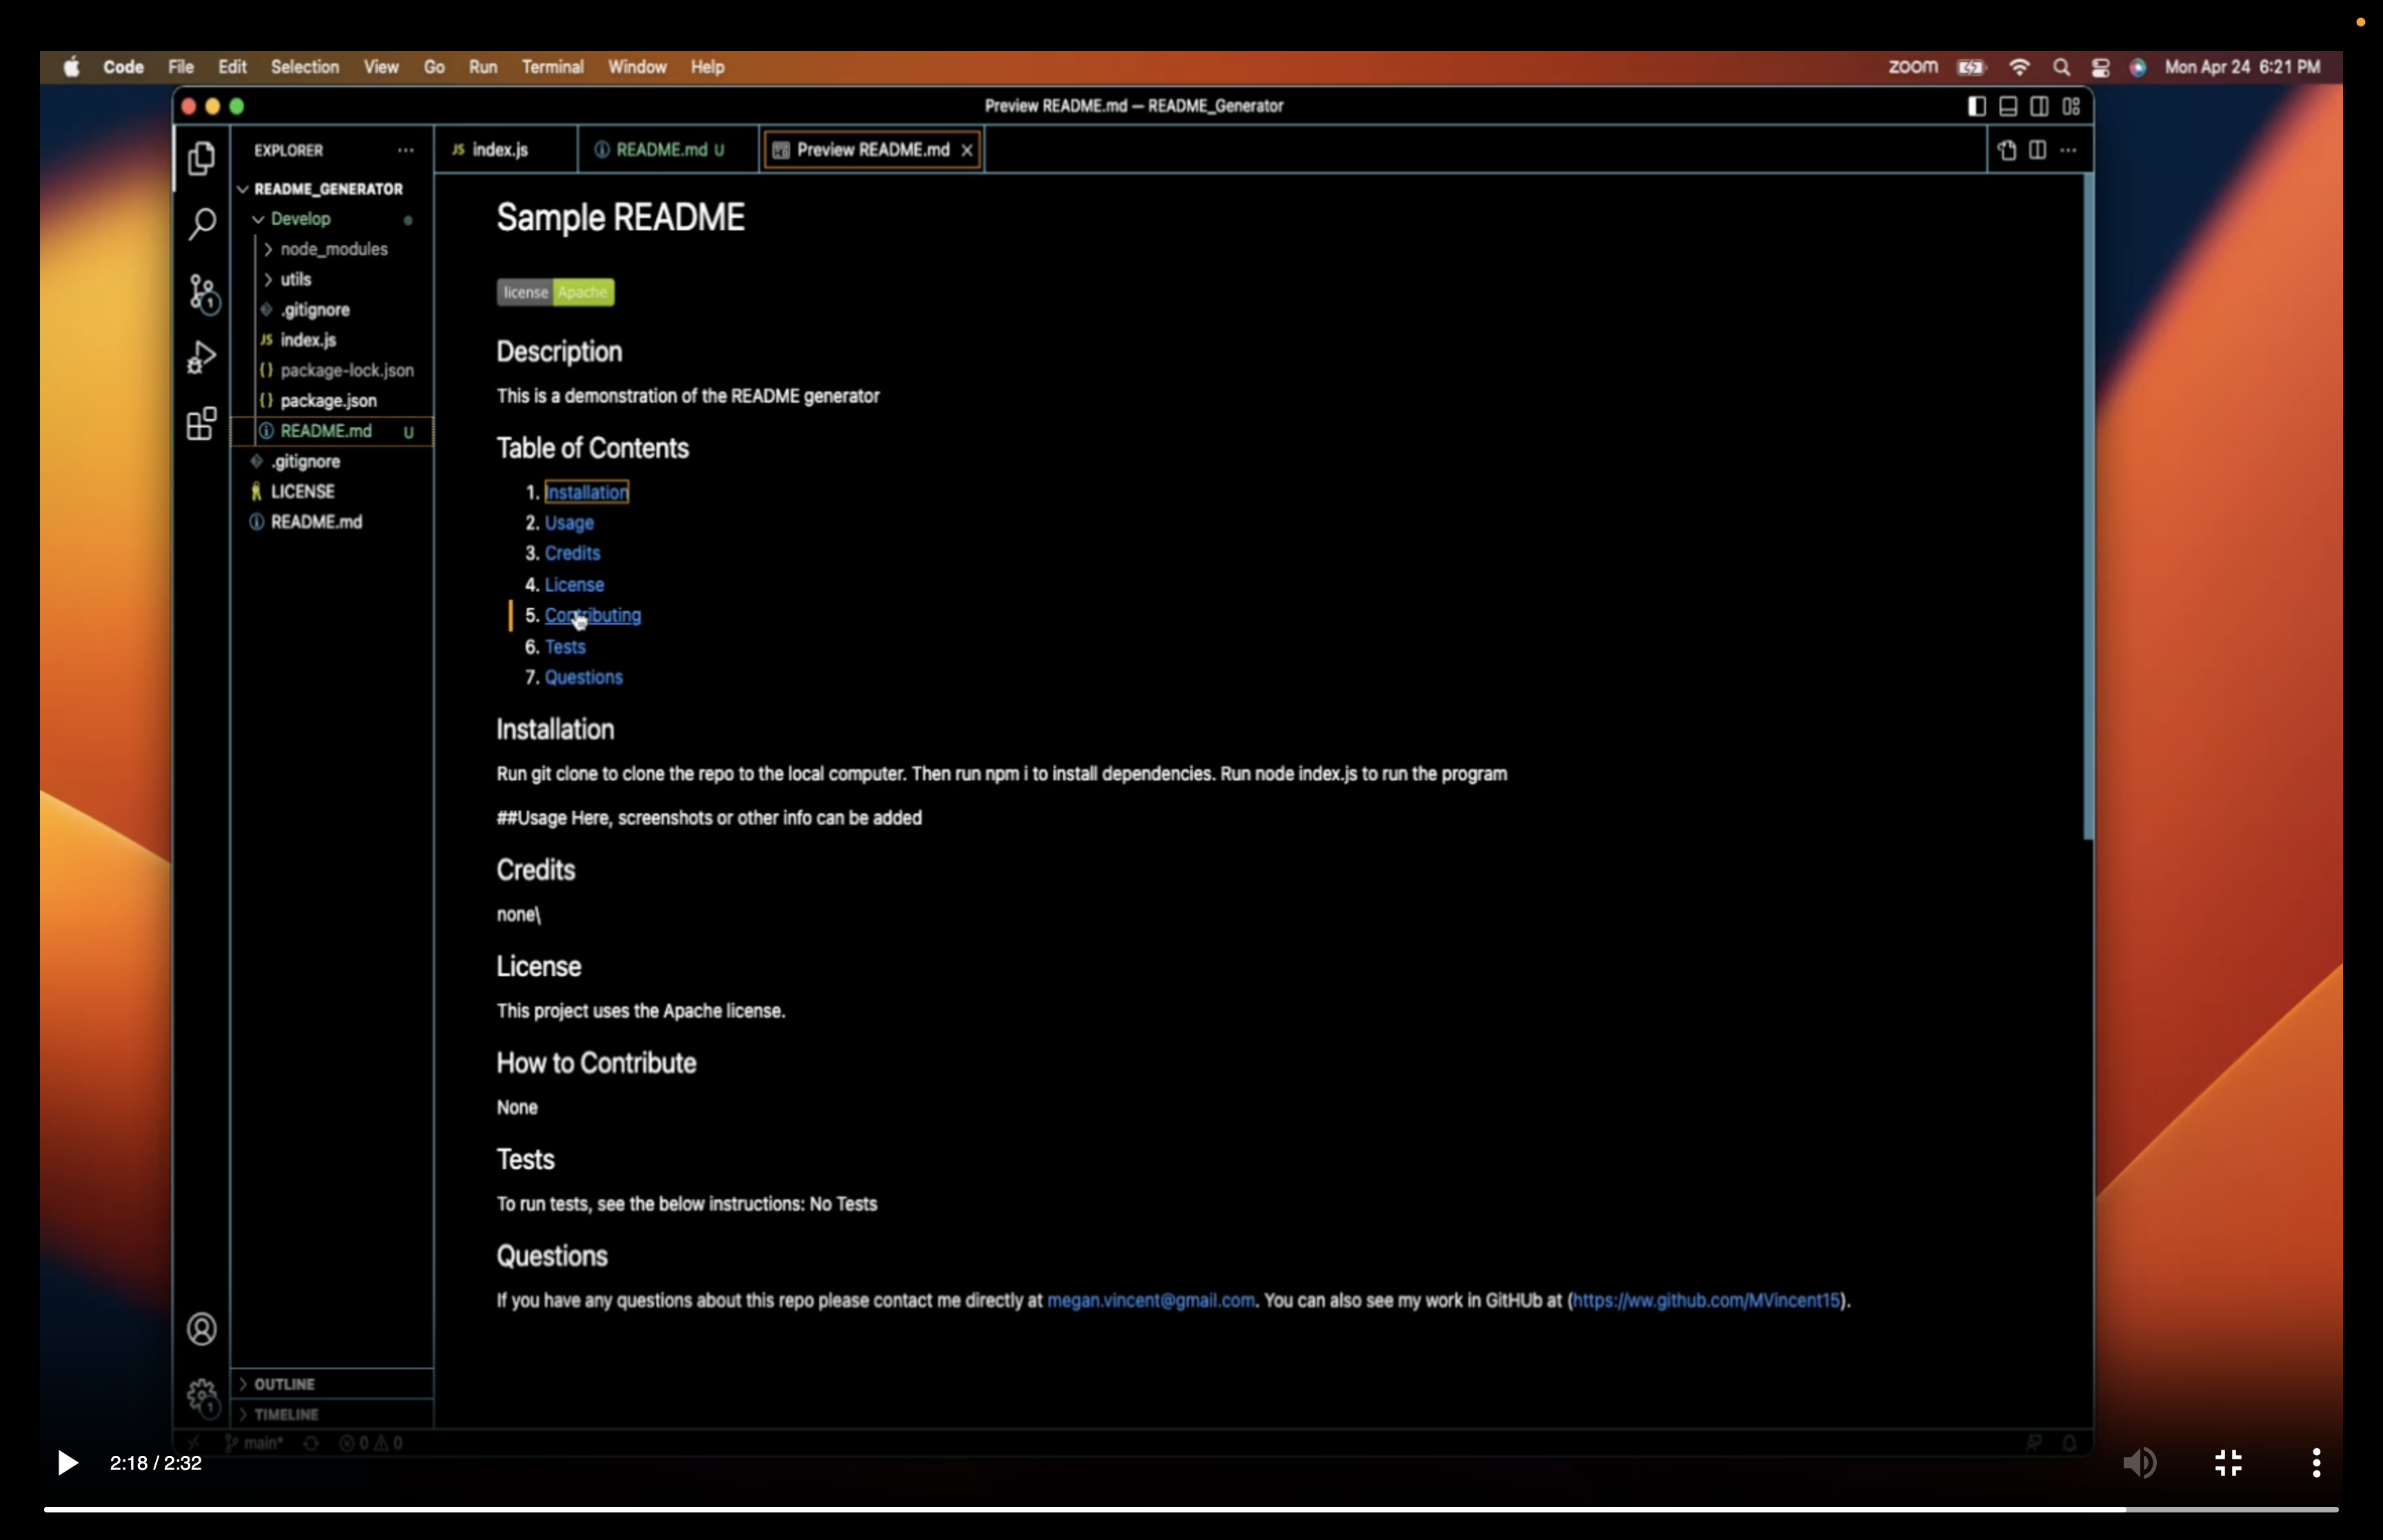The width and height of the screenshot is (2383, 1540).
Task: Click the megan.vincent@gmail.com email link
Action: (1149, 1301)
